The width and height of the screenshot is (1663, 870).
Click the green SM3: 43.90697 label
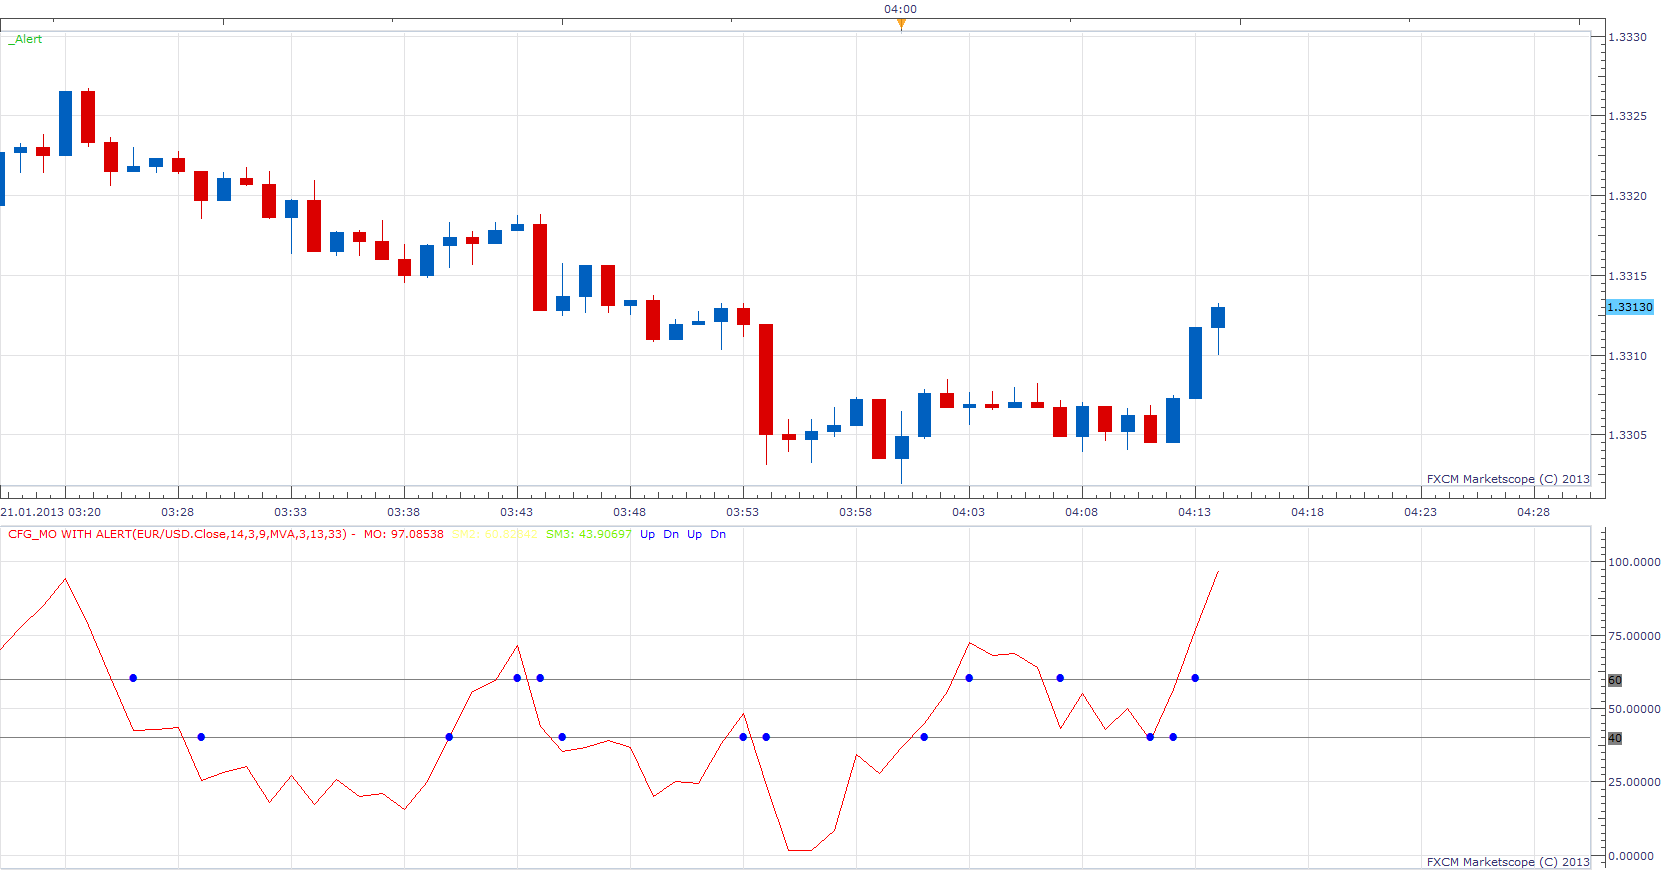[x=588, y=534]
